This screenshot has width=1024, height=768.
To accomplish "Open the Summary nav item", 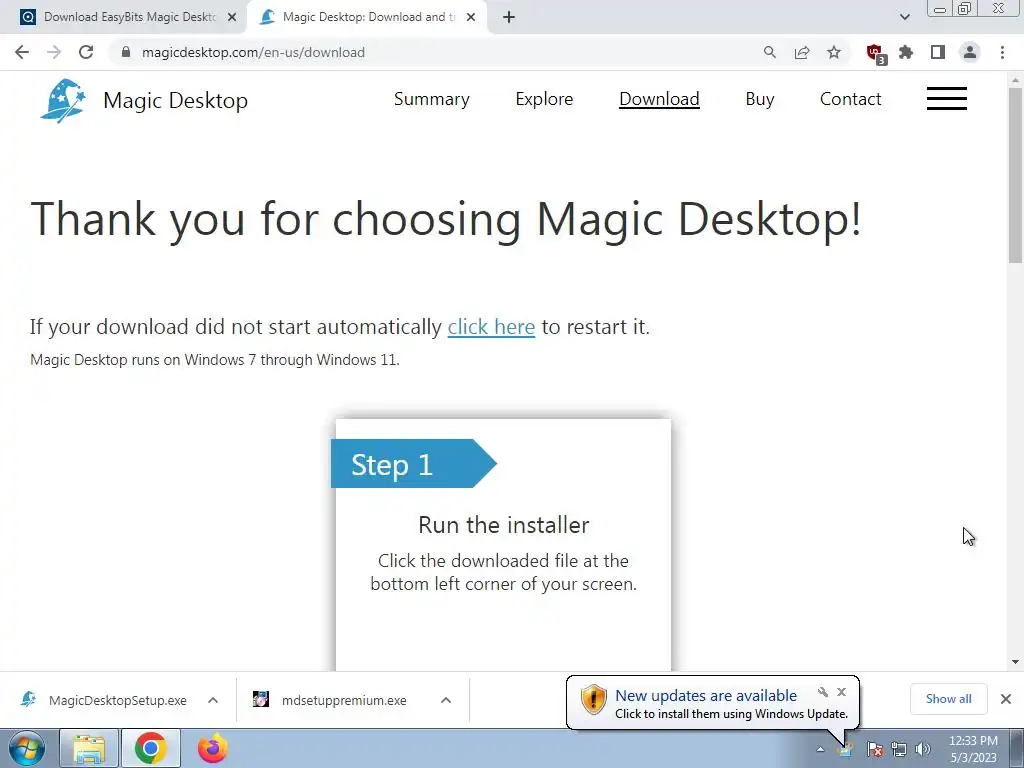I will tap(432, 99).
